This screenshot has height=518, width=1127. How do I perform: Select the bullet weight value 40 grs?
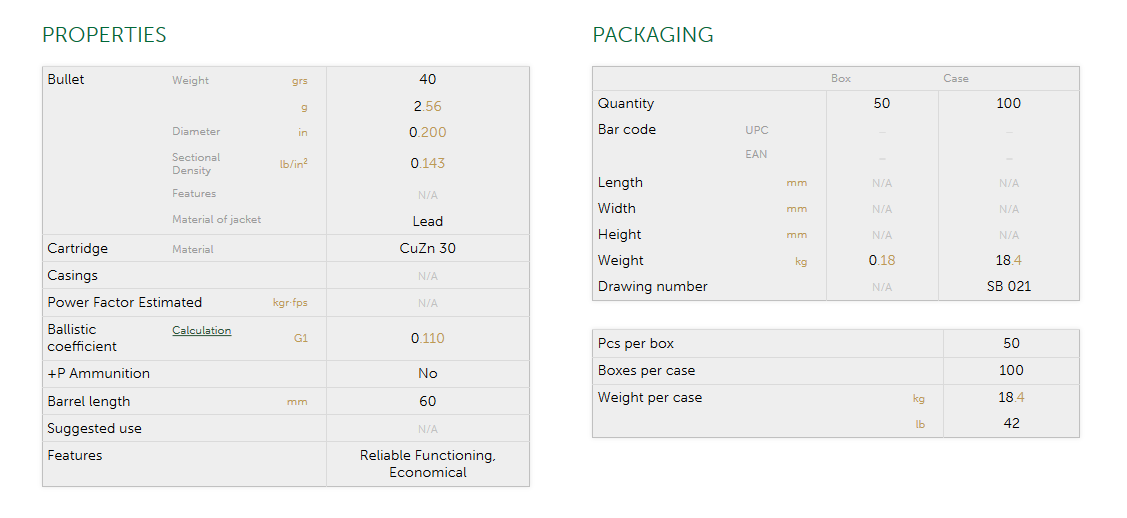428,80
